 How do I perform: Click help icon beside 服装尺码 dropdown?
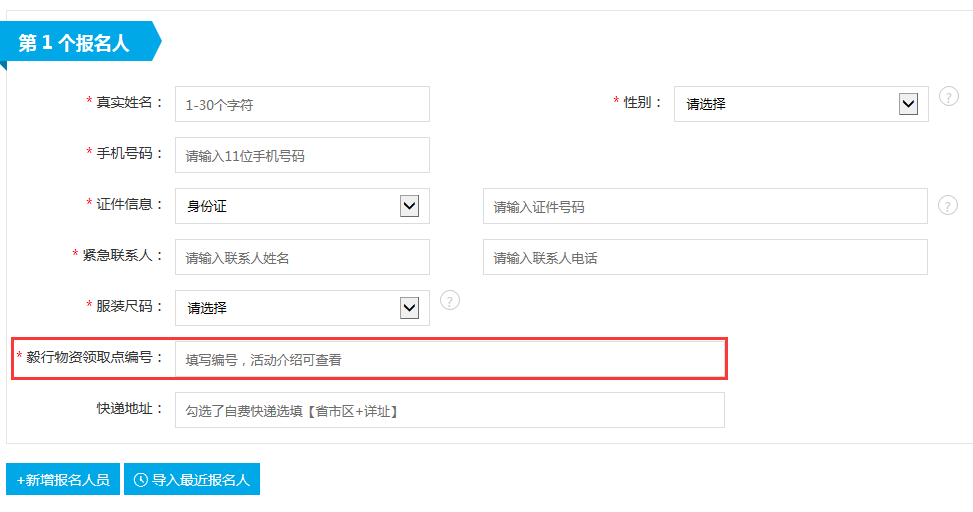click(x=449, y=301)
